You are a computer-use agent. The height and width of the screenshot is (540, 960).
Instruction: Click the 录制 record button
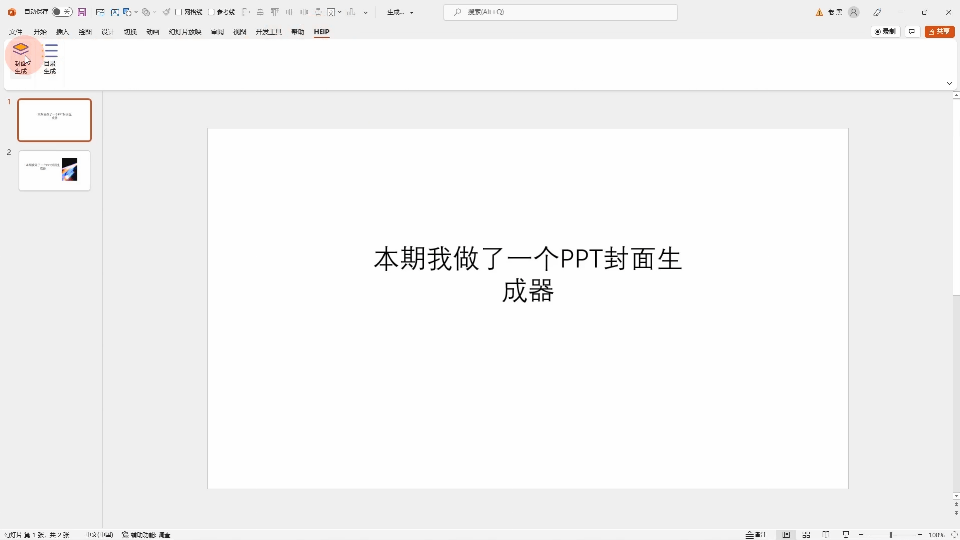(x=885, y=31)
